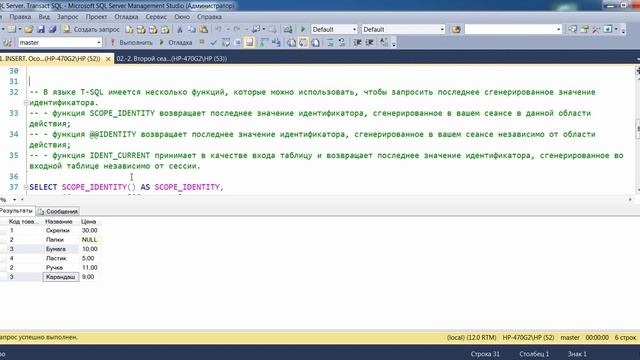Click the Создать запрос button
The height and width of the screenshot is (360, 640).
91,29
